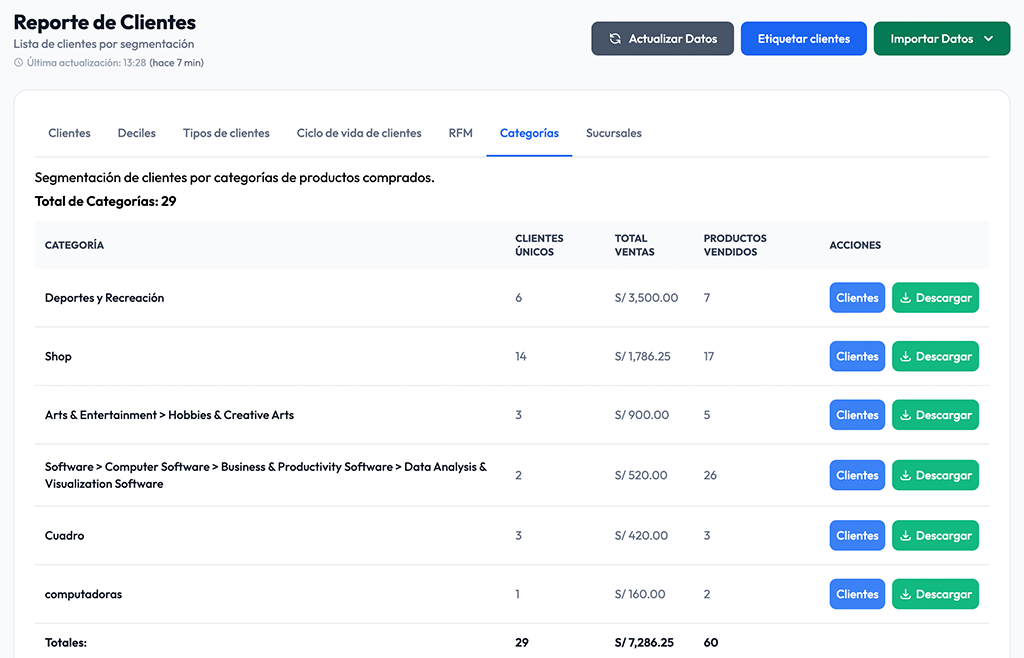
Task: Click download icon in the Software category row
Action: (x=906, y=476)
